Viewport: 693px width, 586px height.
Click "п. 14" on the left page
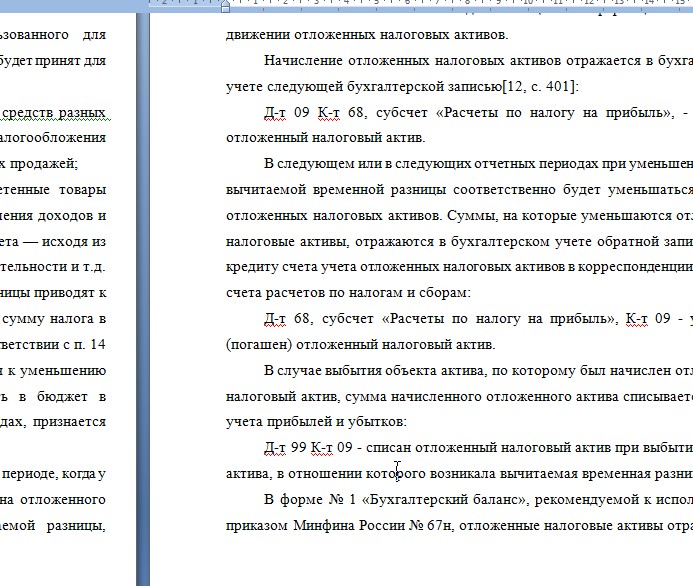[90, 344]
